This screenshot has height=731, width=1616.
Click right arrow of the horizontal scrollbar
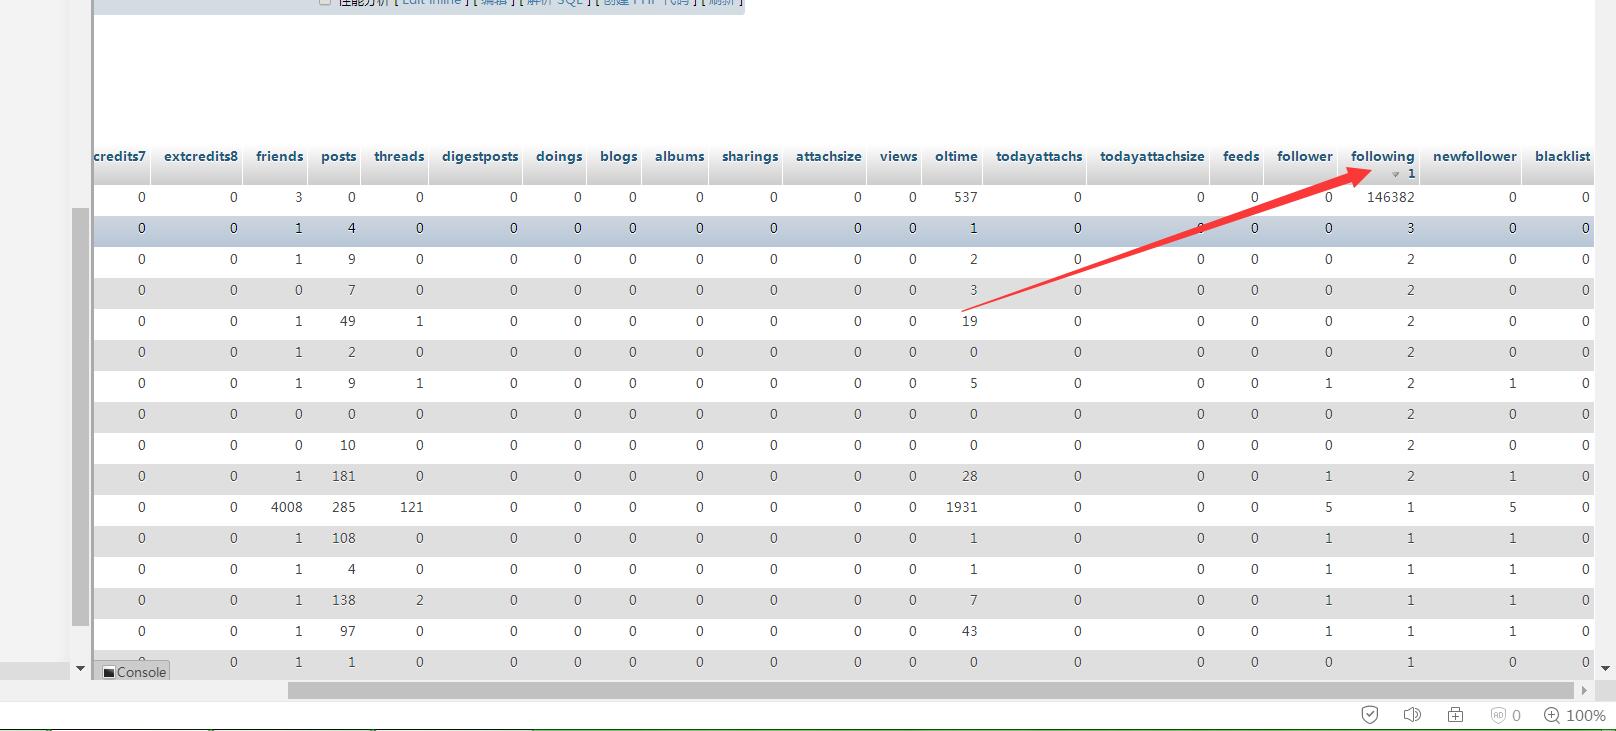coord(1584,690)
